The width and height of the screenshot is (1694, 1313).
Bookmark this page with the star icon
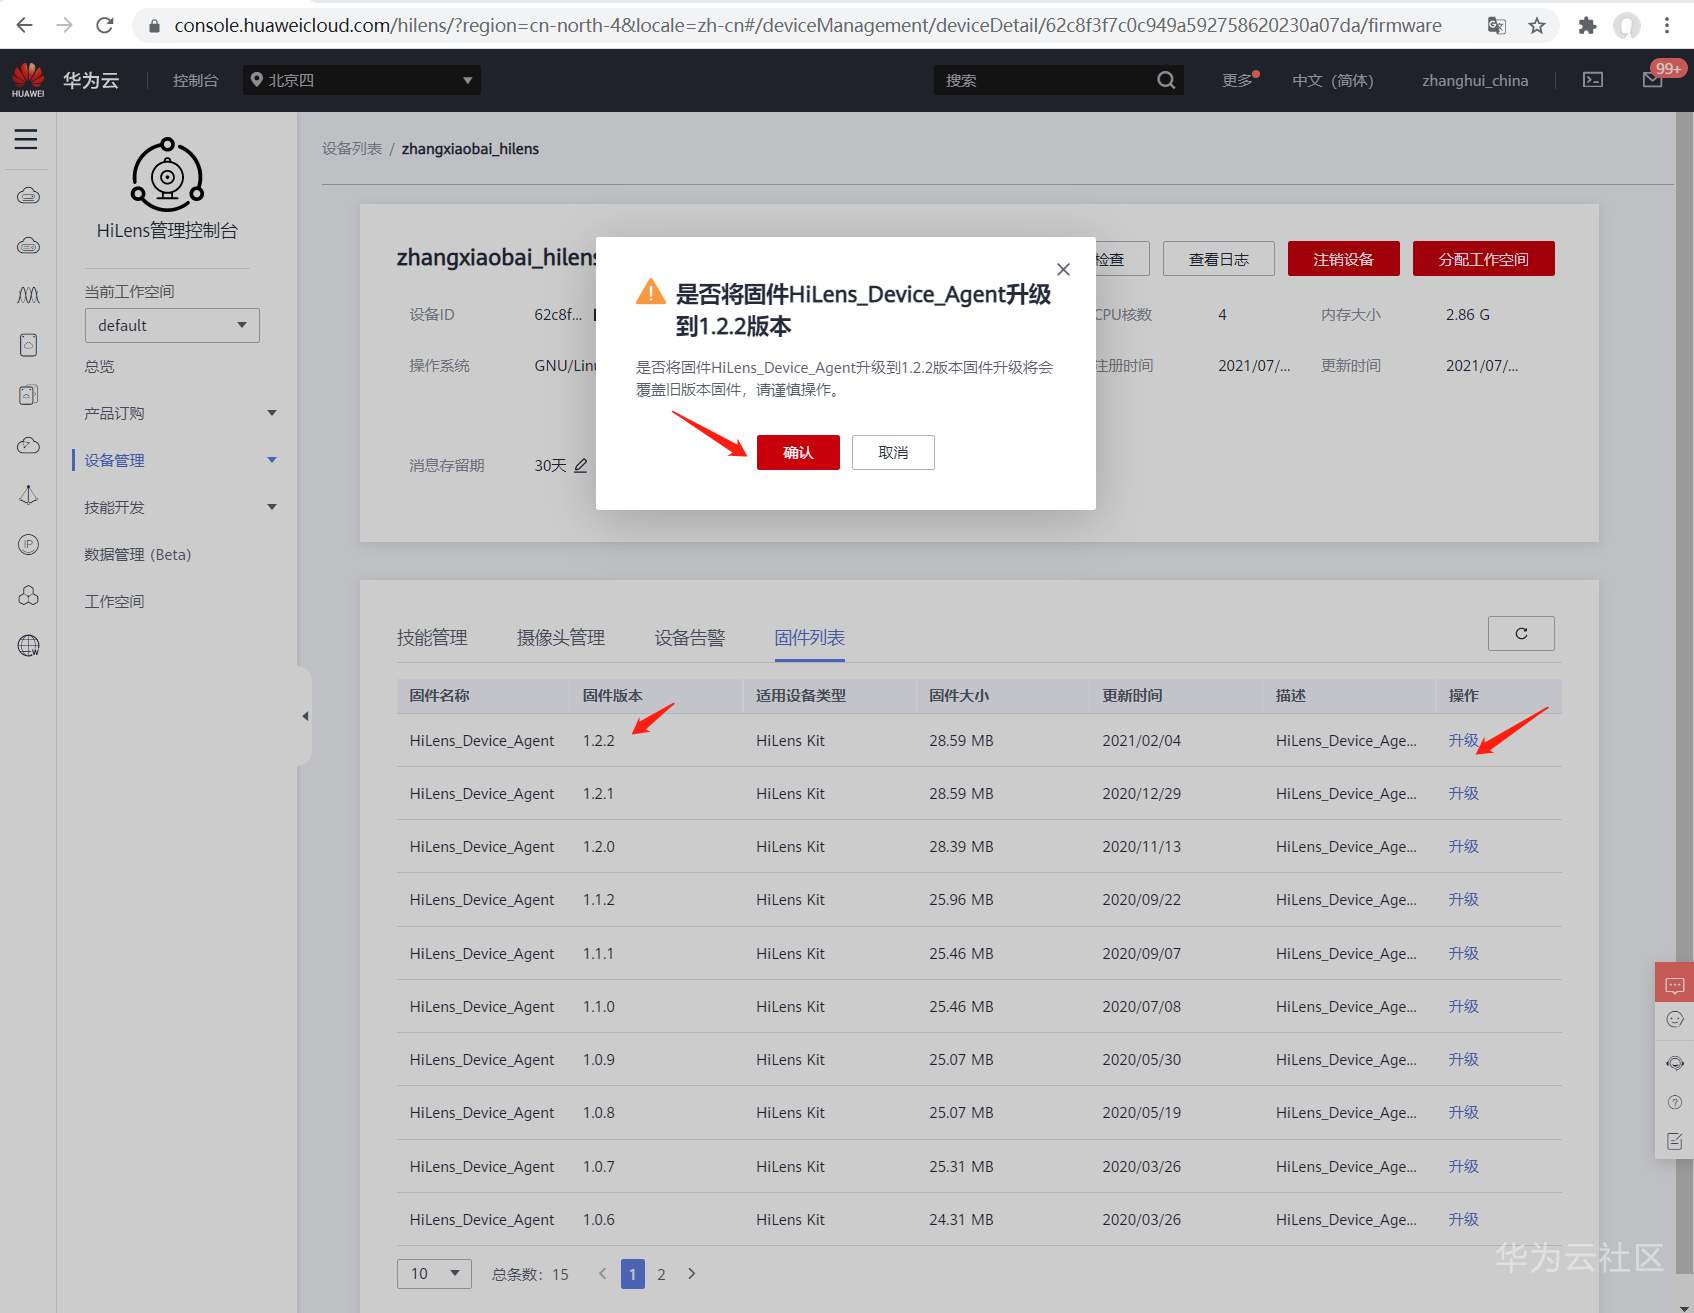[x=1537, y=26]
